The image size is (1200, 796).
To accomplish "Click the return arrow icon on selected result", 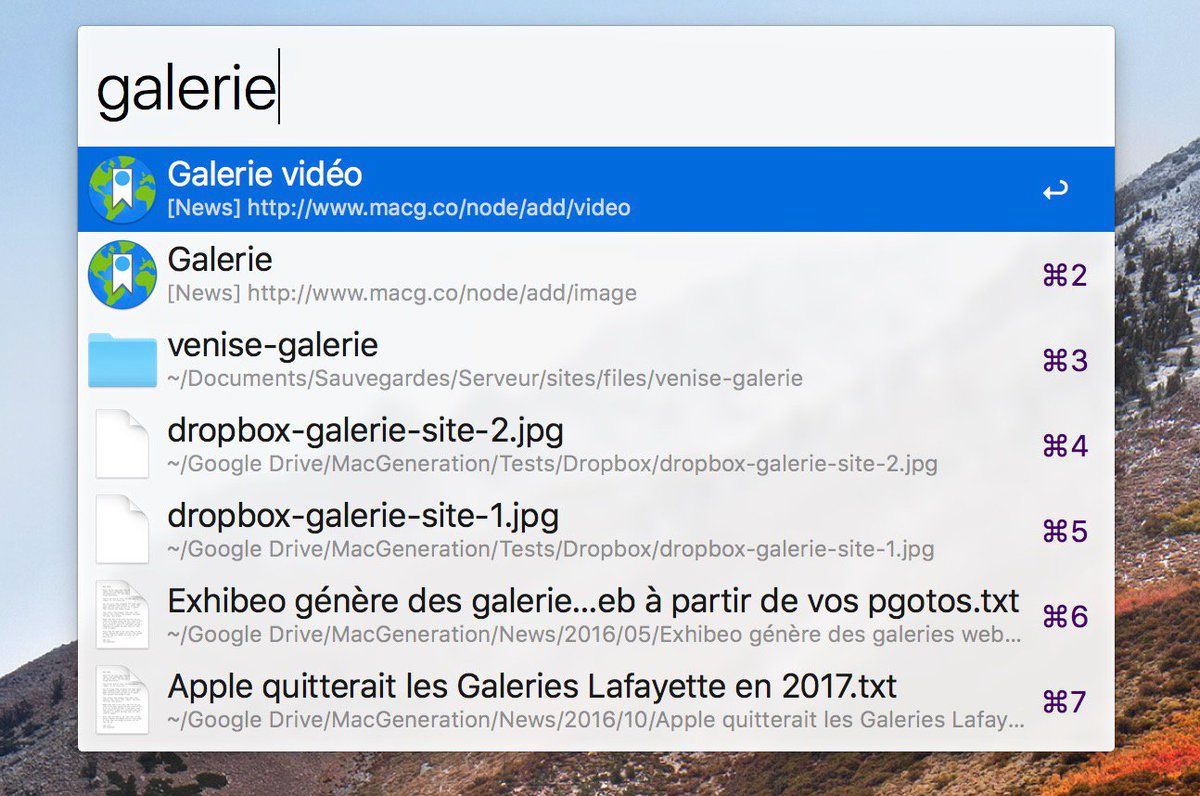I will click(1055, 190).
